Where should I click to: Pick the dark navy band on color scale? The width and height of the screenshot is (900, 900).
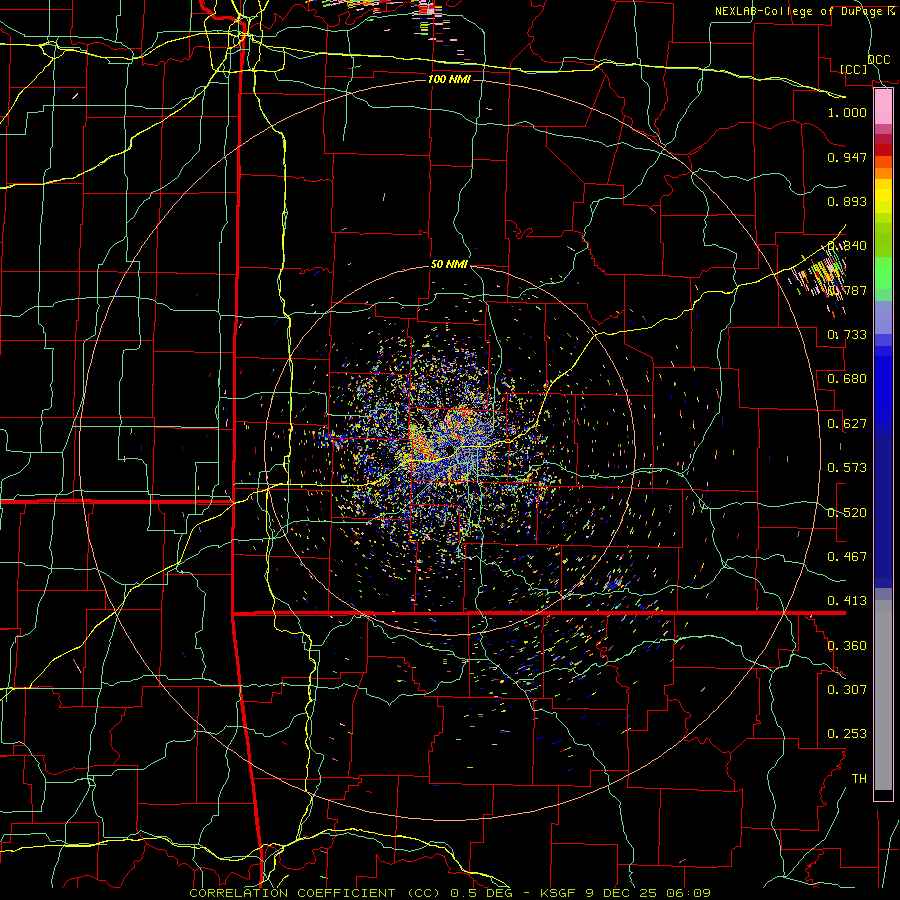883,511
